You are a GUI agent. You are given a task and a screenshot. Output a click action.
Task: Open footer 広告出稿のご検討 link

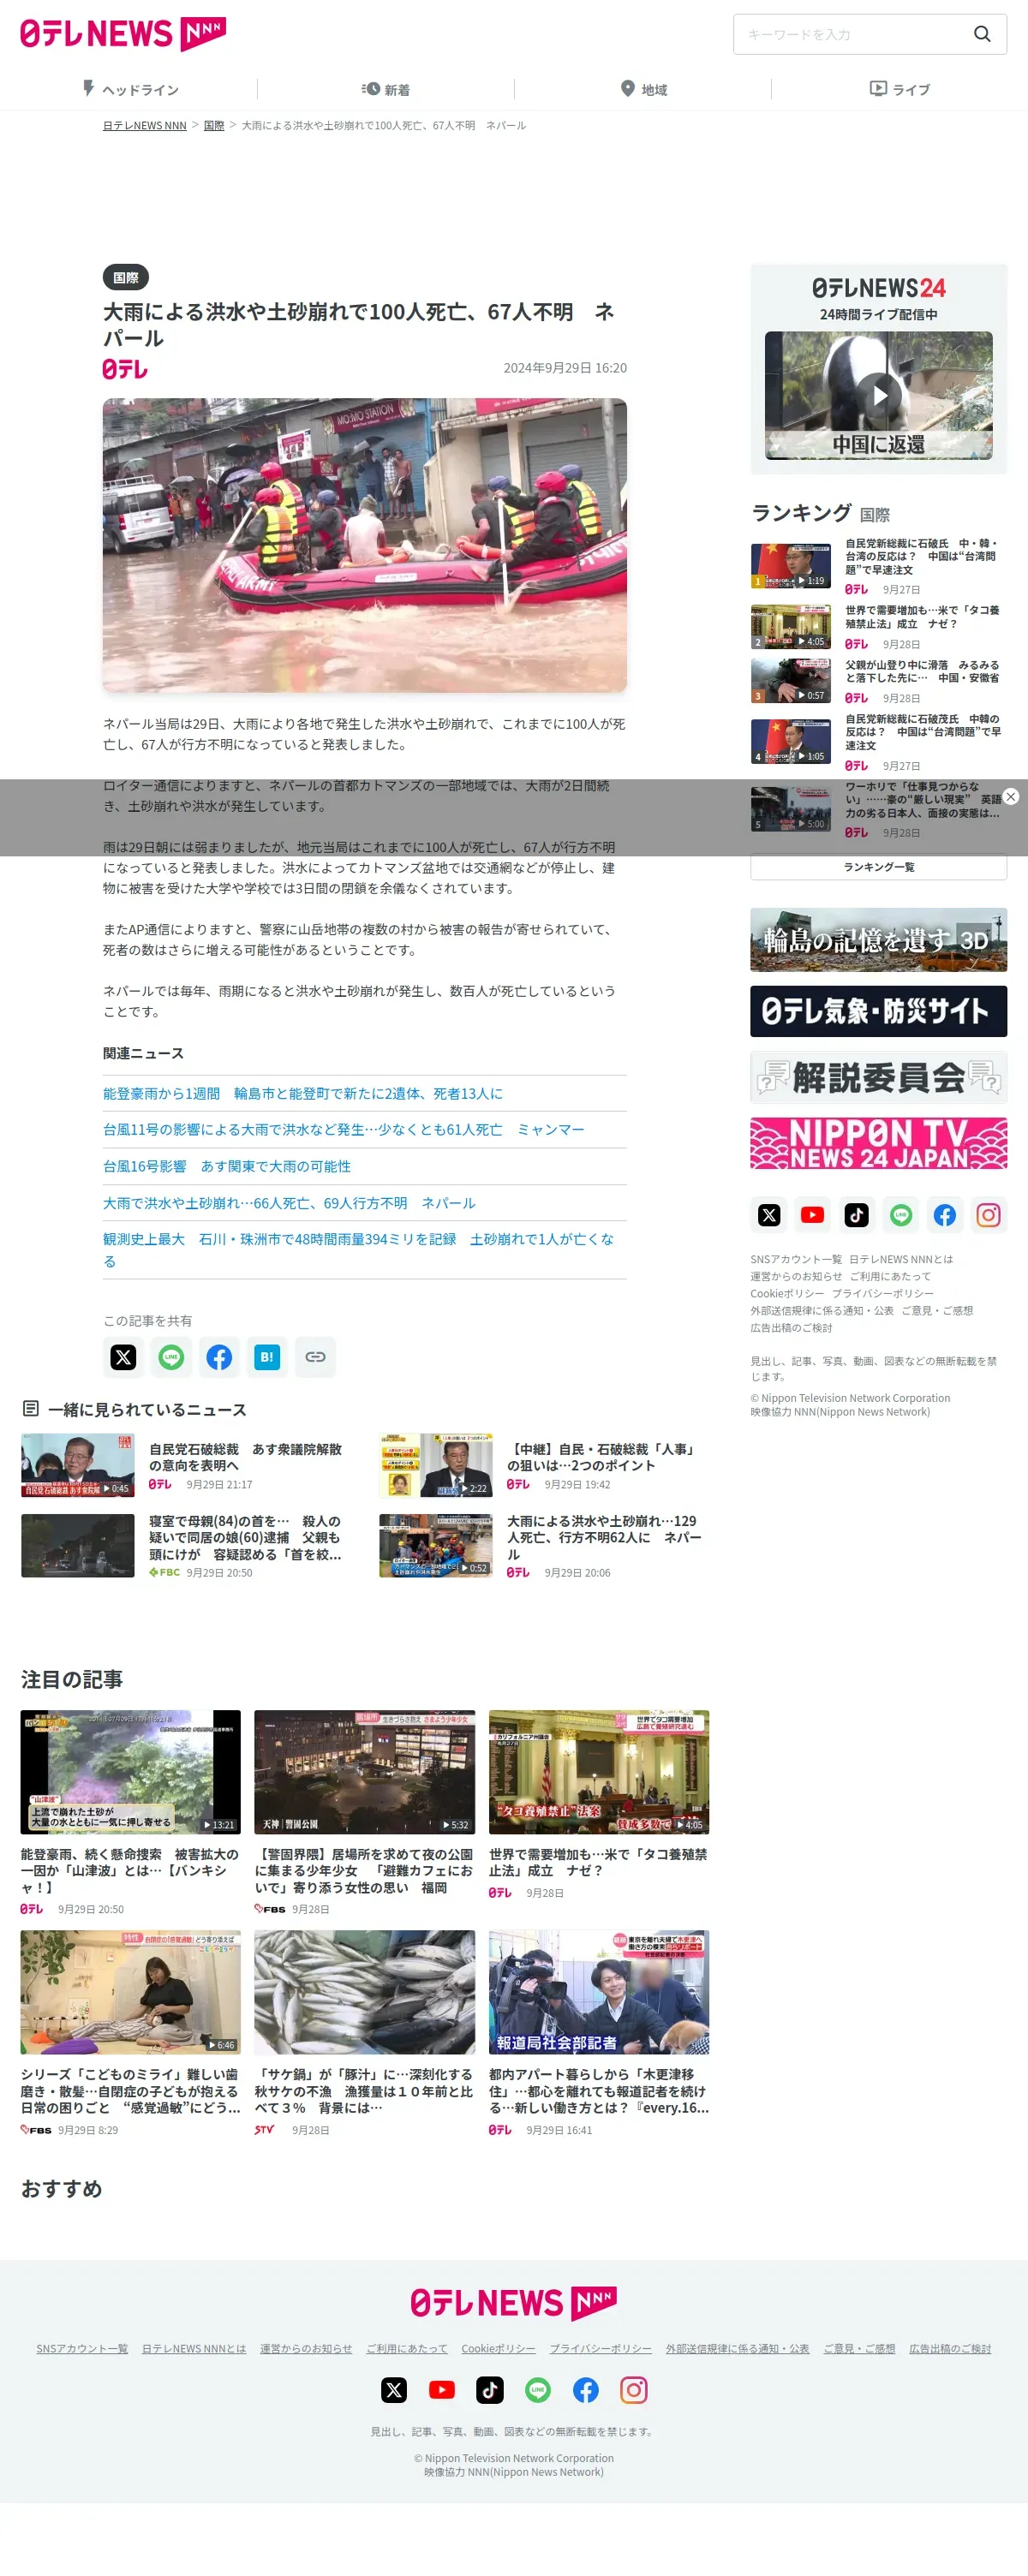coord(950,2348)
